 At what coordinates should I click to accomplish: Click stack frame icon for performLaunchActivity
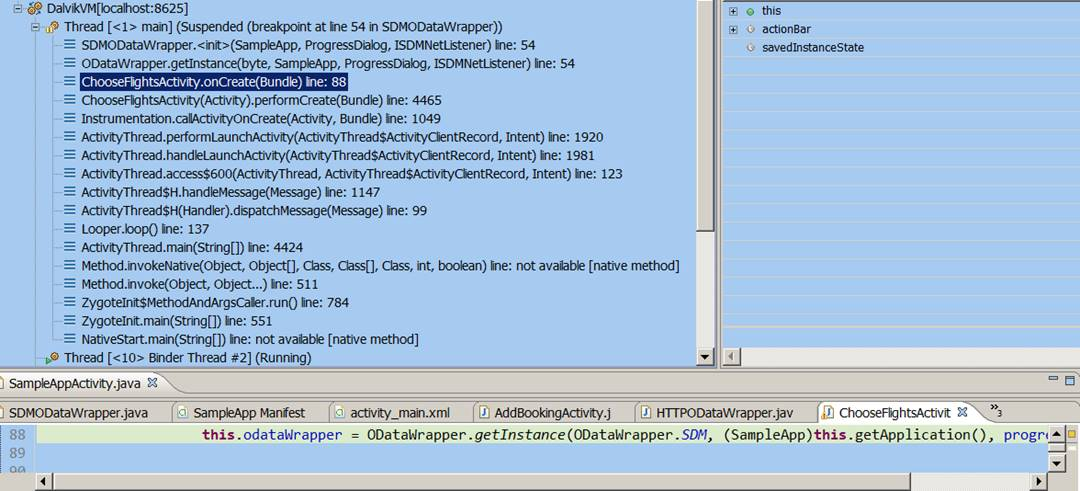click(x=70, y=137)
